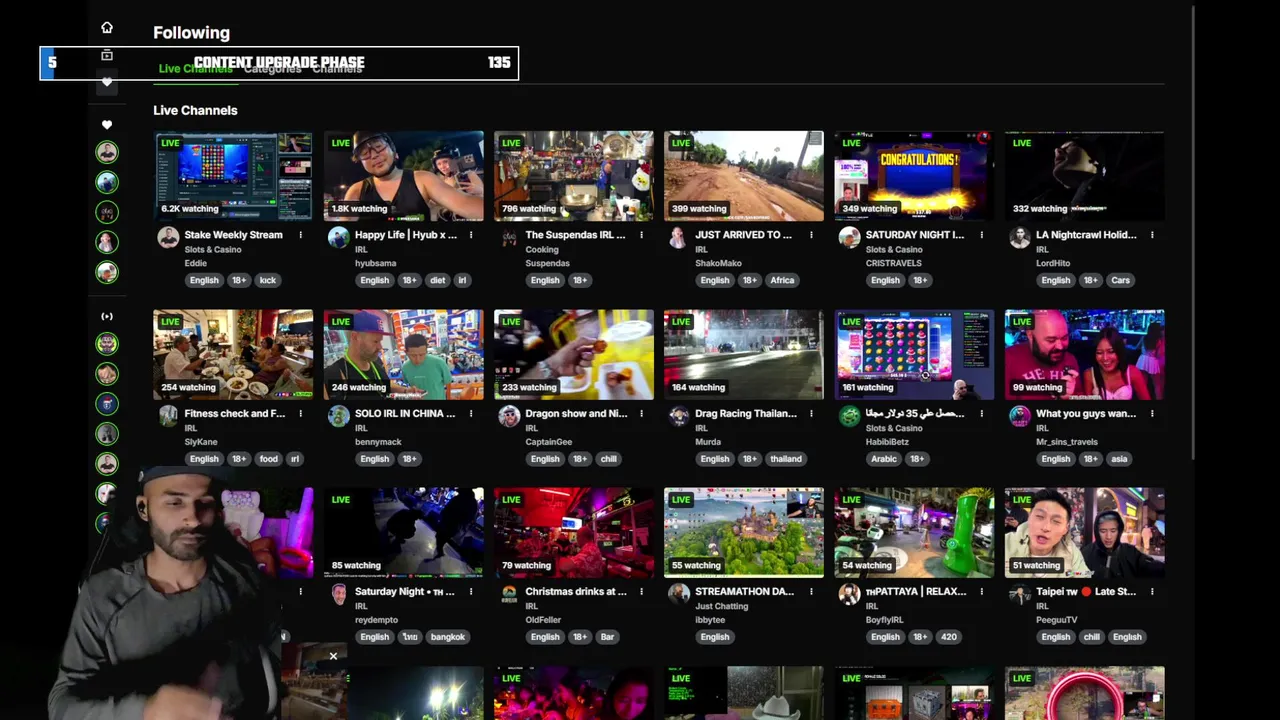The height and width of the screenshot is (720, 1280).
Task: Open CRISTRAVELS avatar icon
Action: pos(849,237)
